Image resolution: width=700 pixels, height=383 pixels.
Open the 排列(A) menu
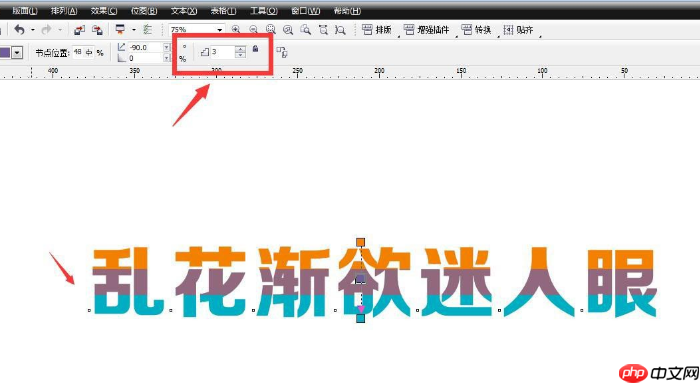pyautogui.click(x=64, y=11)
